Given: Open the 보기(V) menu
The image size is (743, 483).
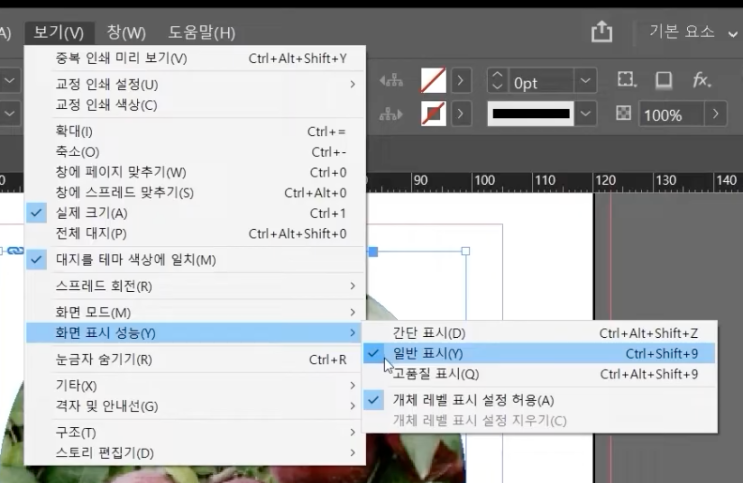Looking at the screenshot, I should click(59, 33).
